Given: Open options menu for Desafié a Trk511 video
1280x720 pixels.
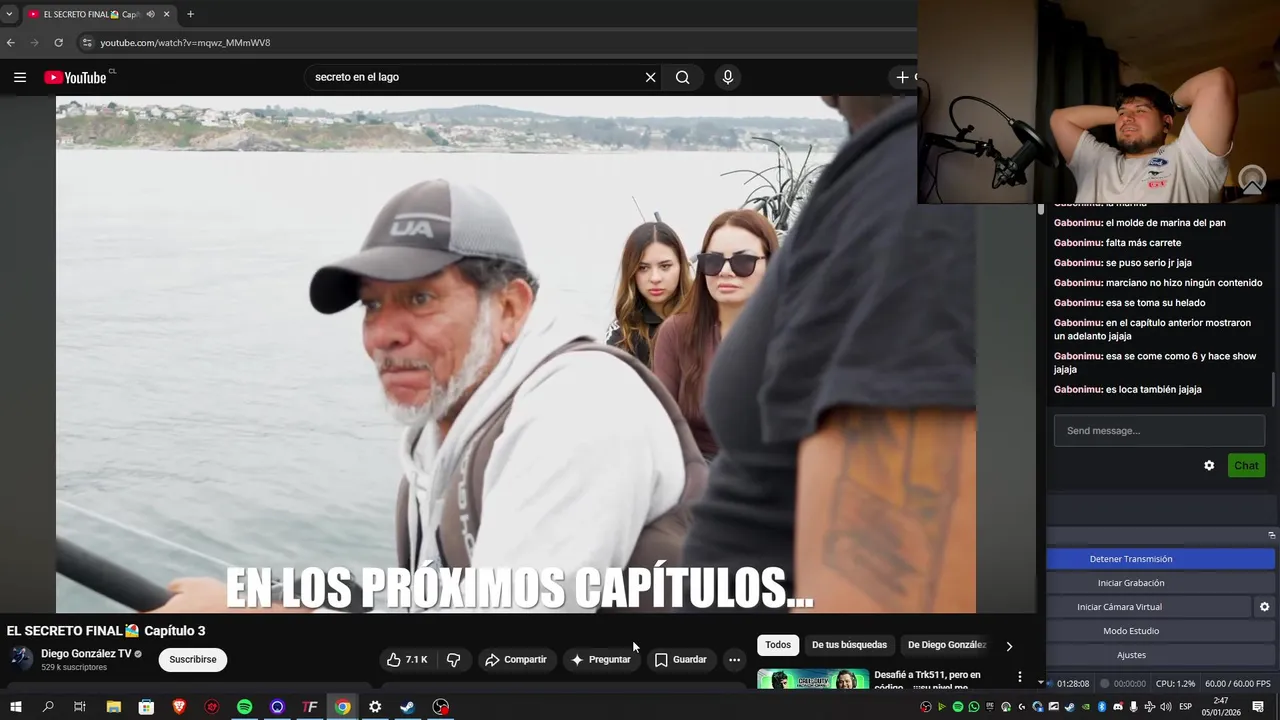Looking at the screenshot, I should point(1019,677).
